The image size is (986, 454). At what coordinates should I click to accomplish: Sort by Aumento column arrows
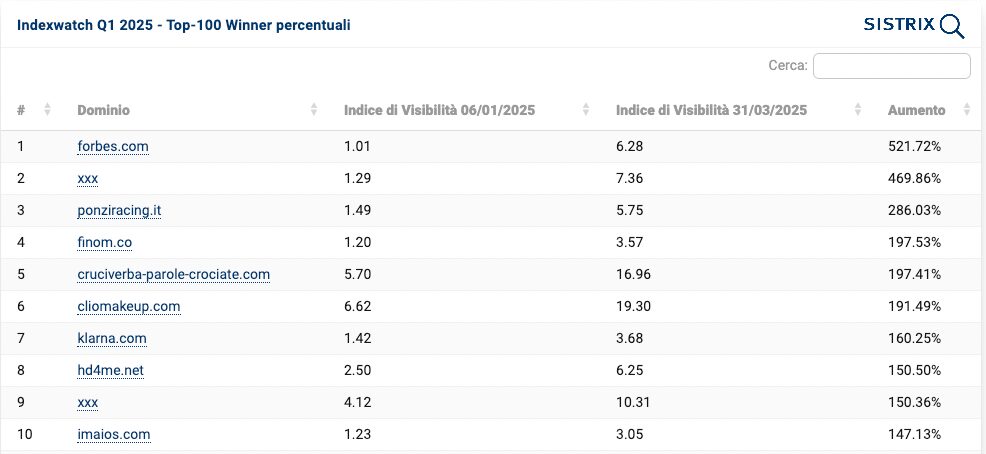pos(967,110)
